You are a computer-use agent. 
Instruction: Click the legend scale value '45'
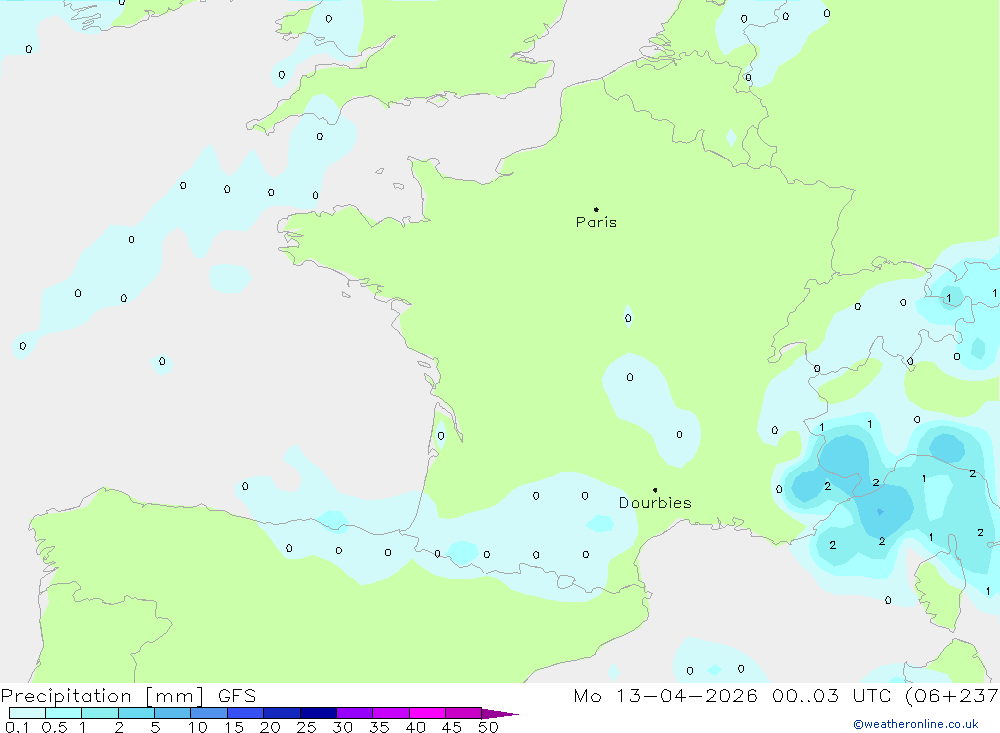click(452, 727)
